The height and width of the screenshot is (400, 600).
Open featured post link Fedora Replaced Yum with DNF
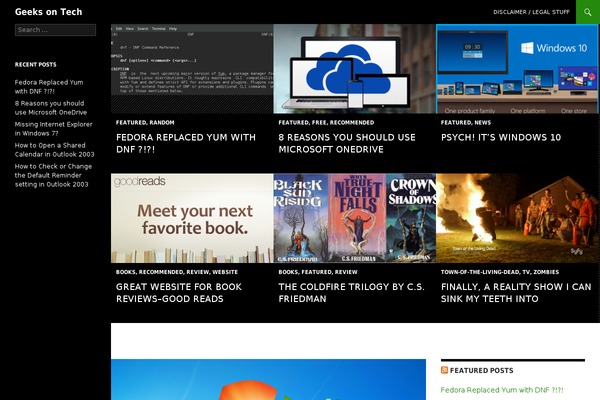pyautogui.click(x=502, y=390)
